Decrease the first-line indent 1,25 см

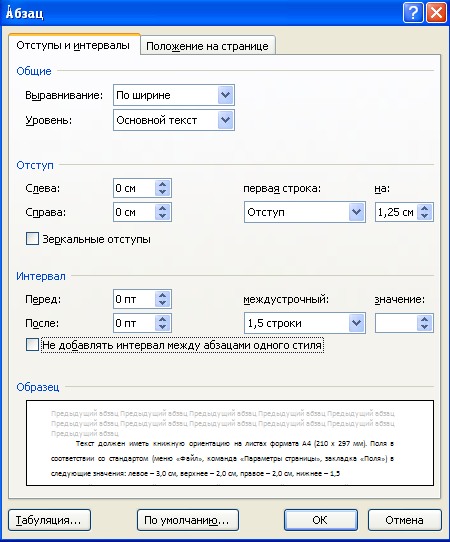point(425,216)
